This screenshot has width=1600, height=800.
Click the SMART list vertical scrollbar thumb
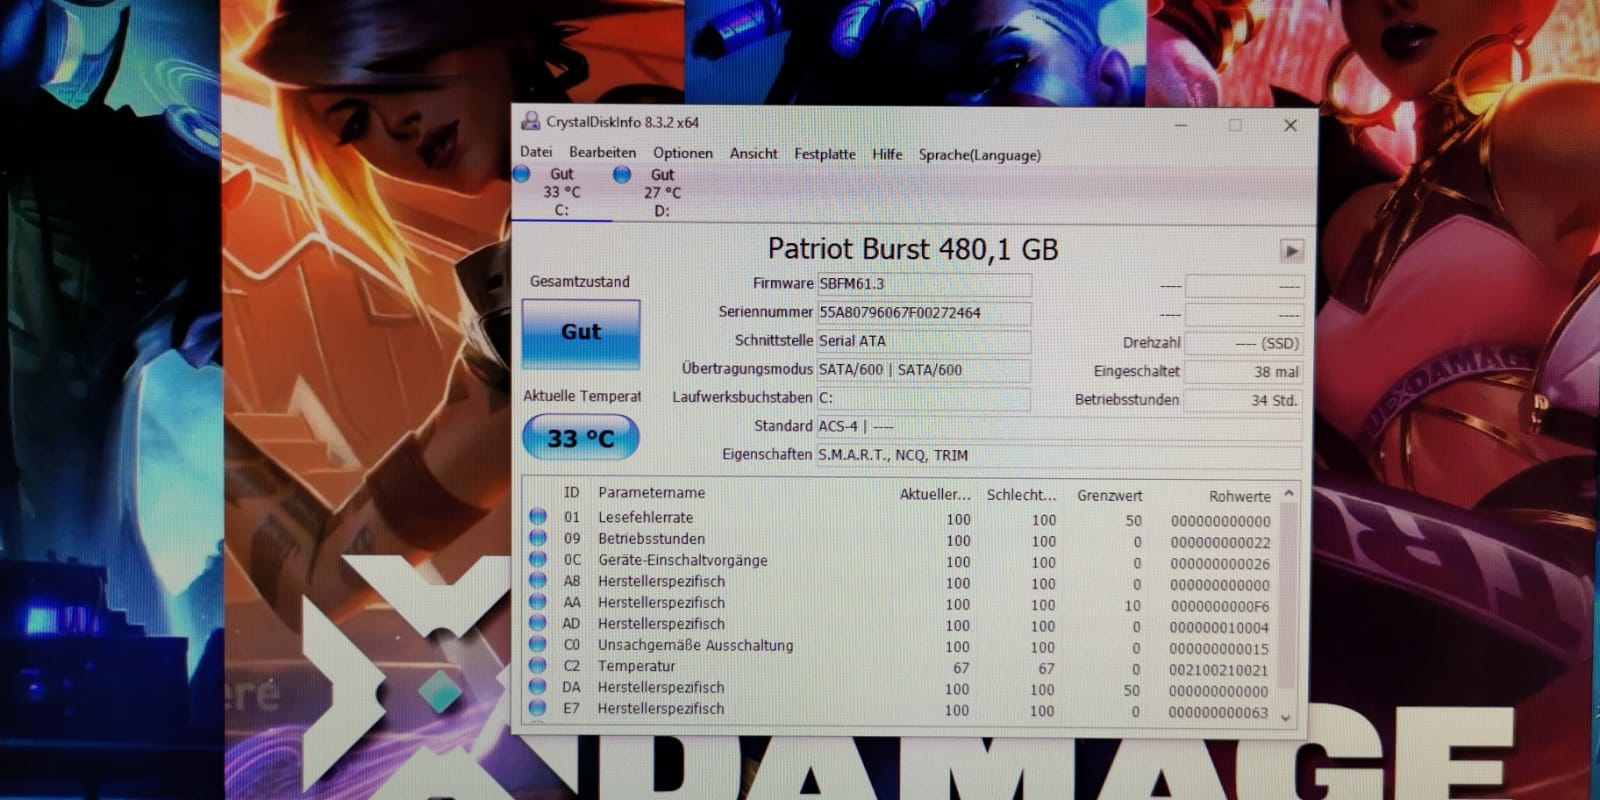point(1288,595)
